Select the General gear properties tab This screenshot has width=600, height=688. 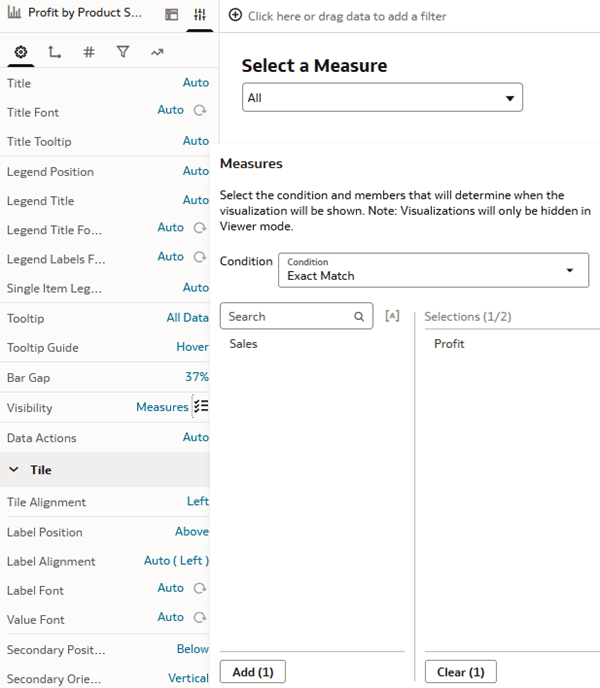pos(21,52)
